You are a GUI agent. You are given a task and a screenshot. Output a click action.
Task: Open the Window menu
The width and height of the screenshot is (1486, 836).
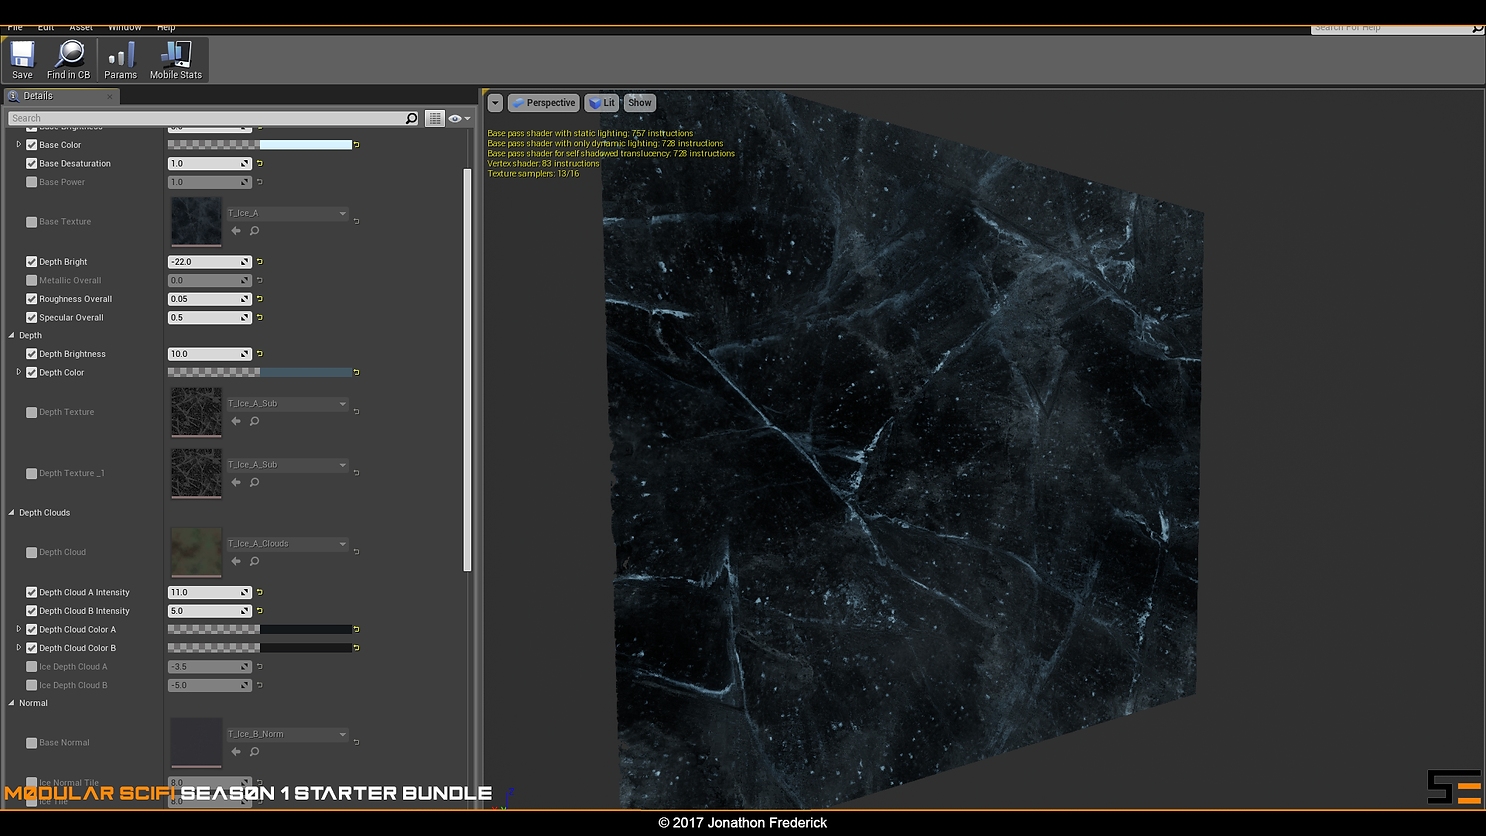pos(125,28)
